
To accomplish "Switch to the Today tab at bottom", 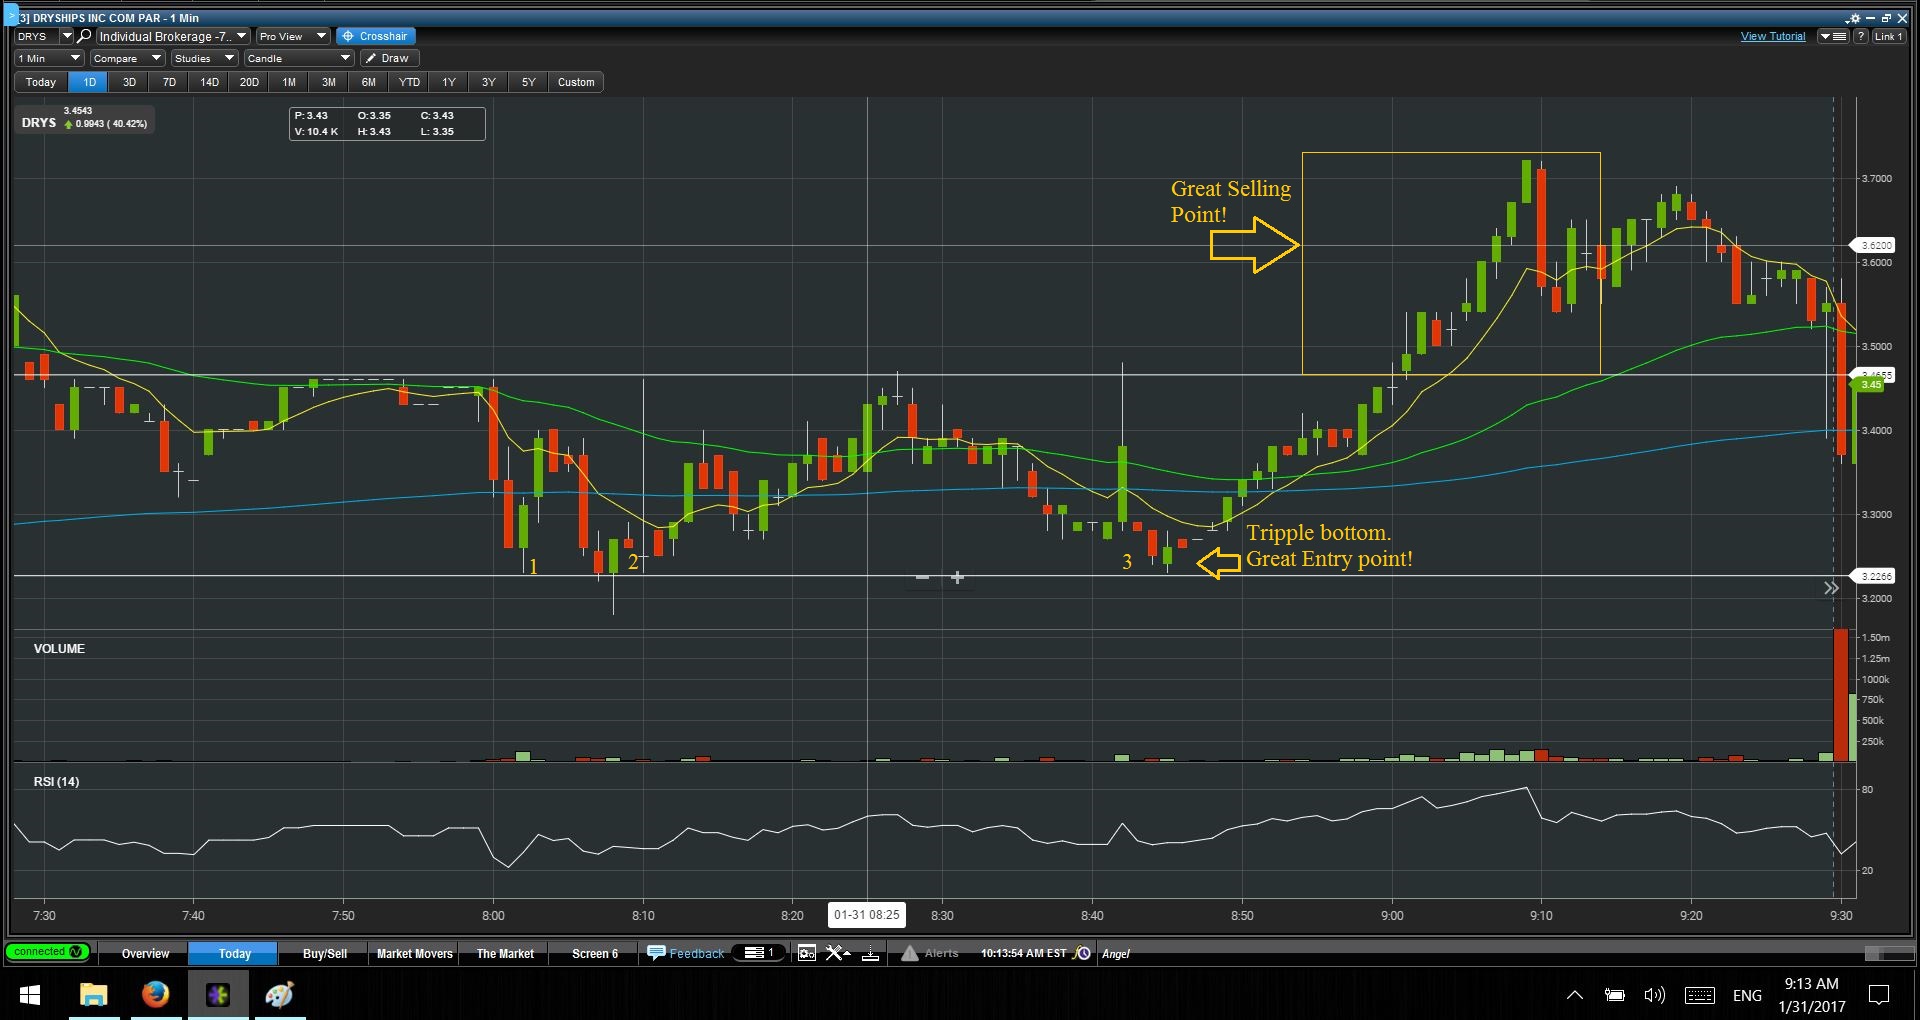I will click(x=234, y=954).
